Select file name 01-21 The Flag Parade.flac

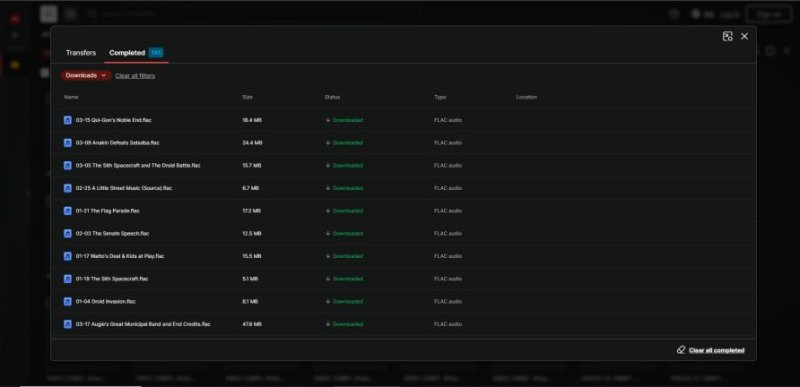pos(108,211)
